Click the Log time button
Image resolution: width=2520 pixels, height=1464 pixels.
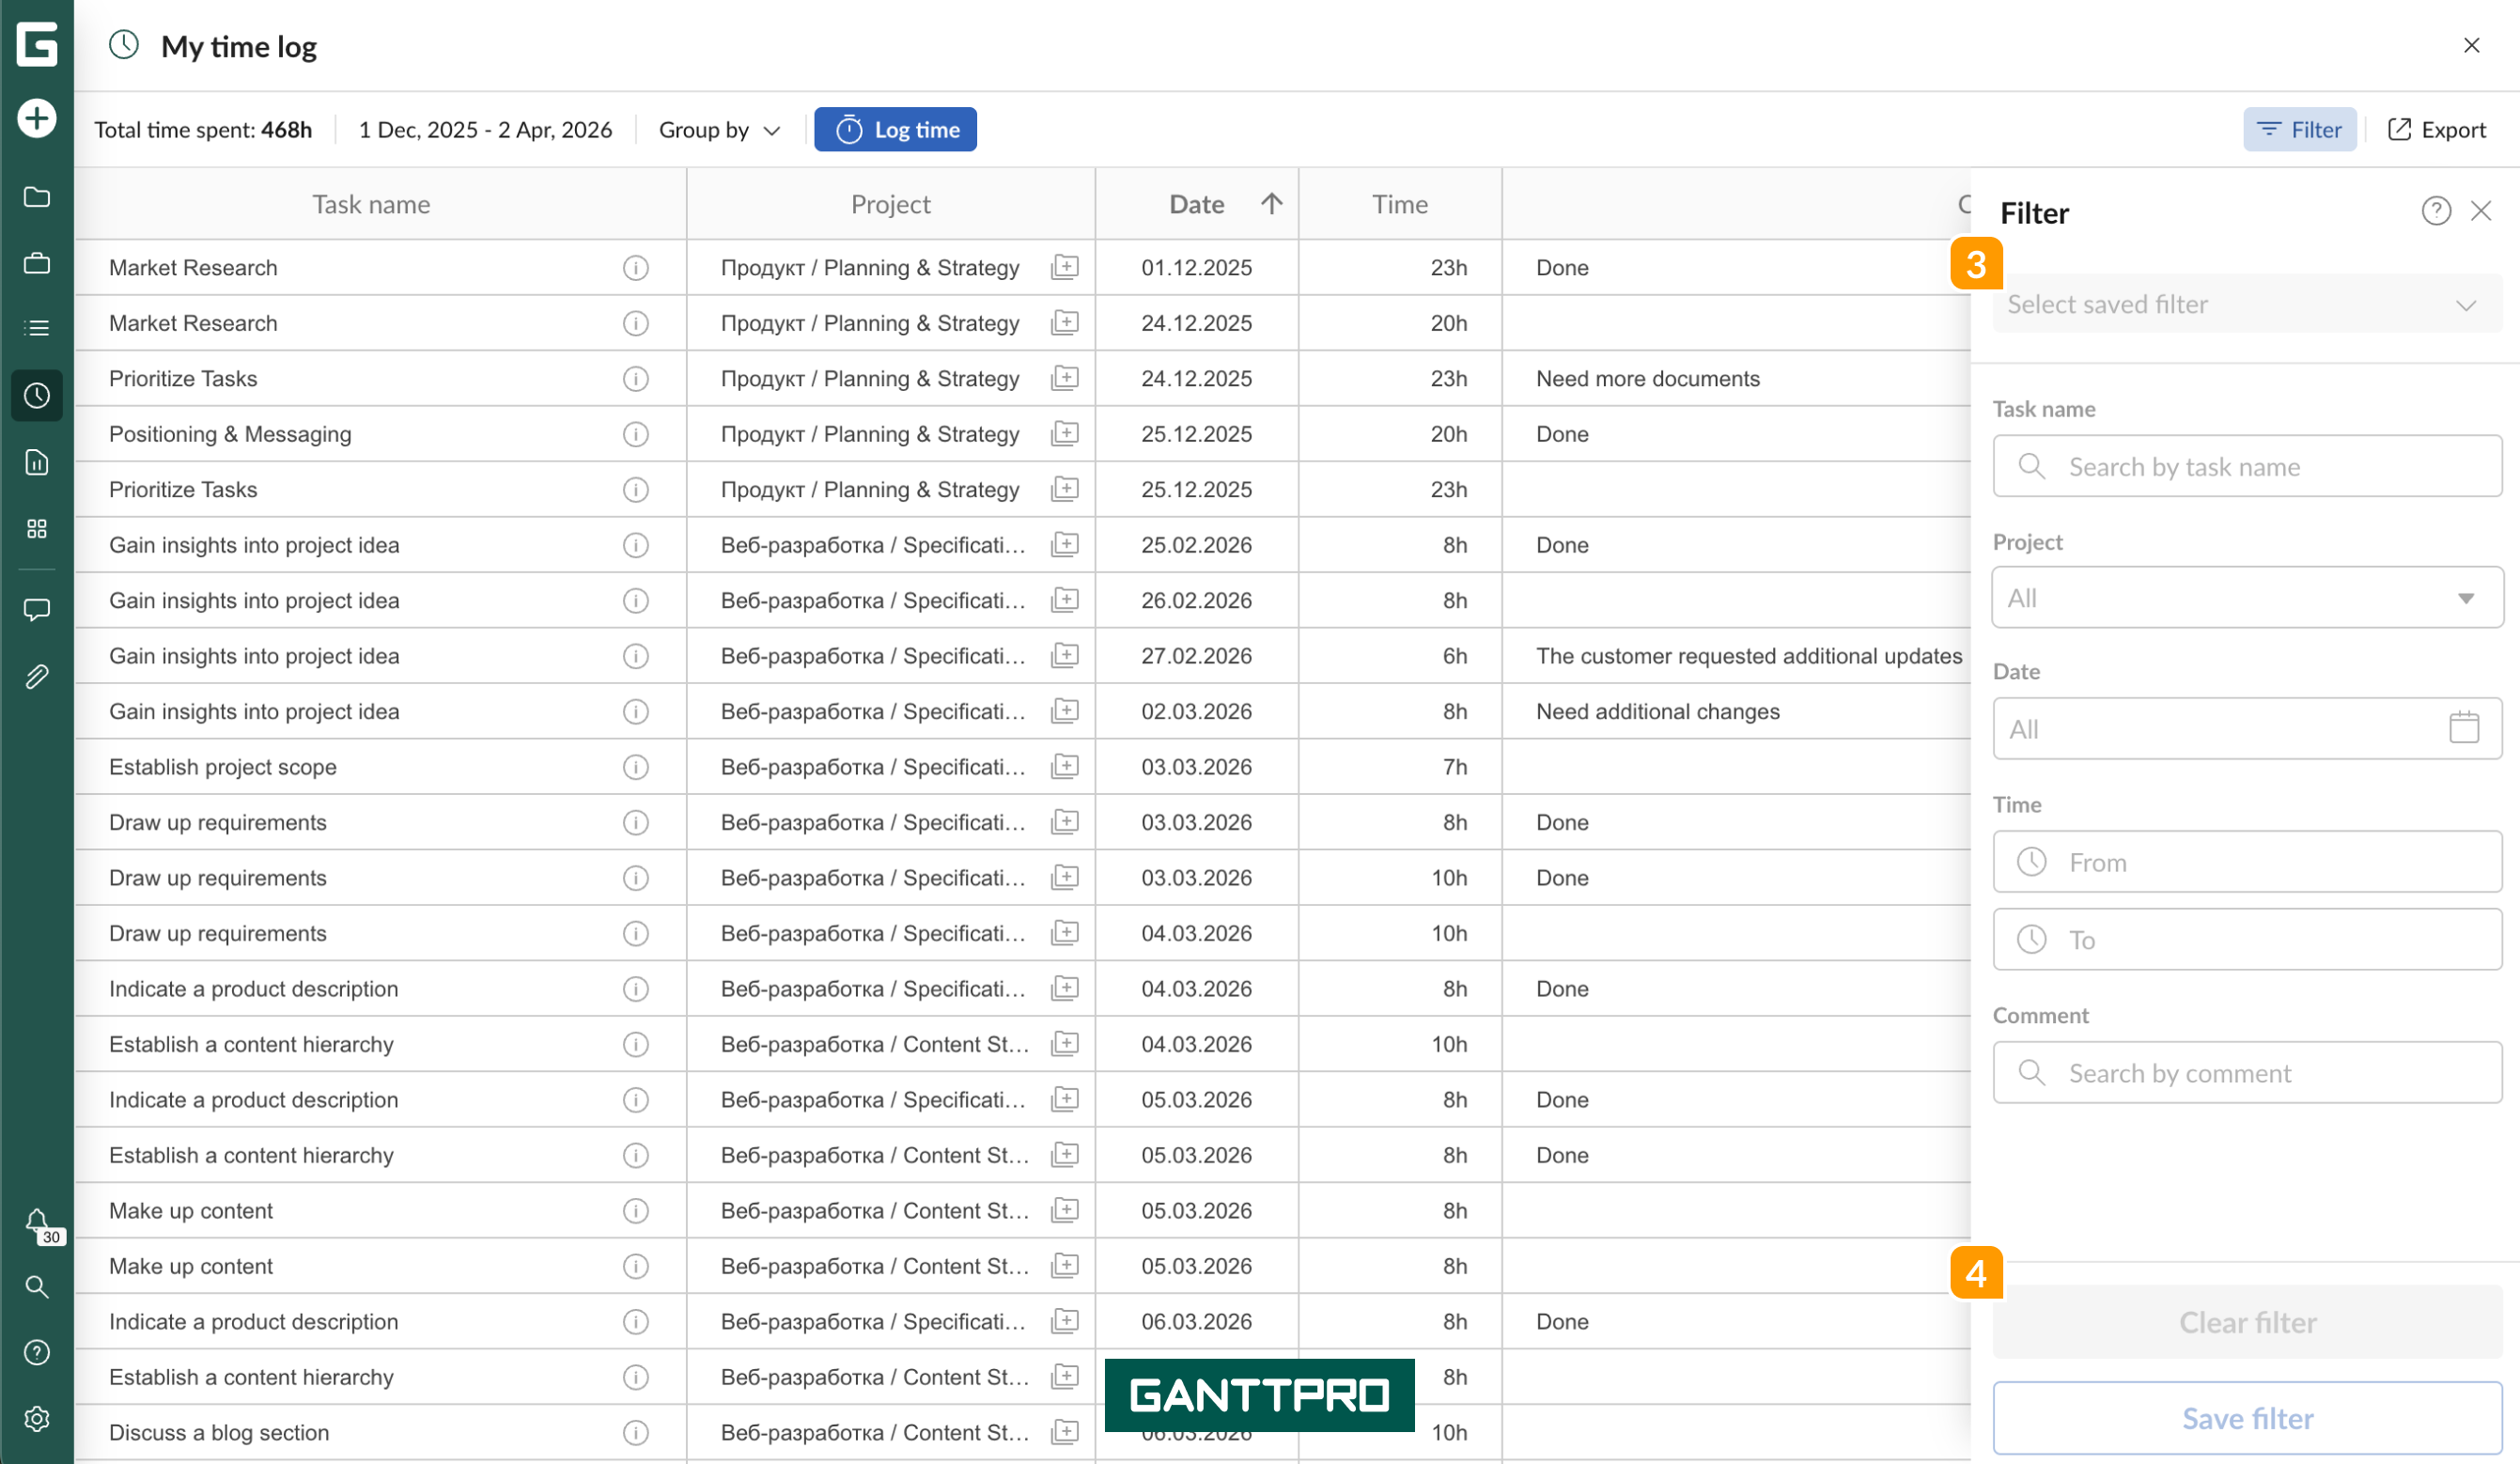(x=896, y=130)
